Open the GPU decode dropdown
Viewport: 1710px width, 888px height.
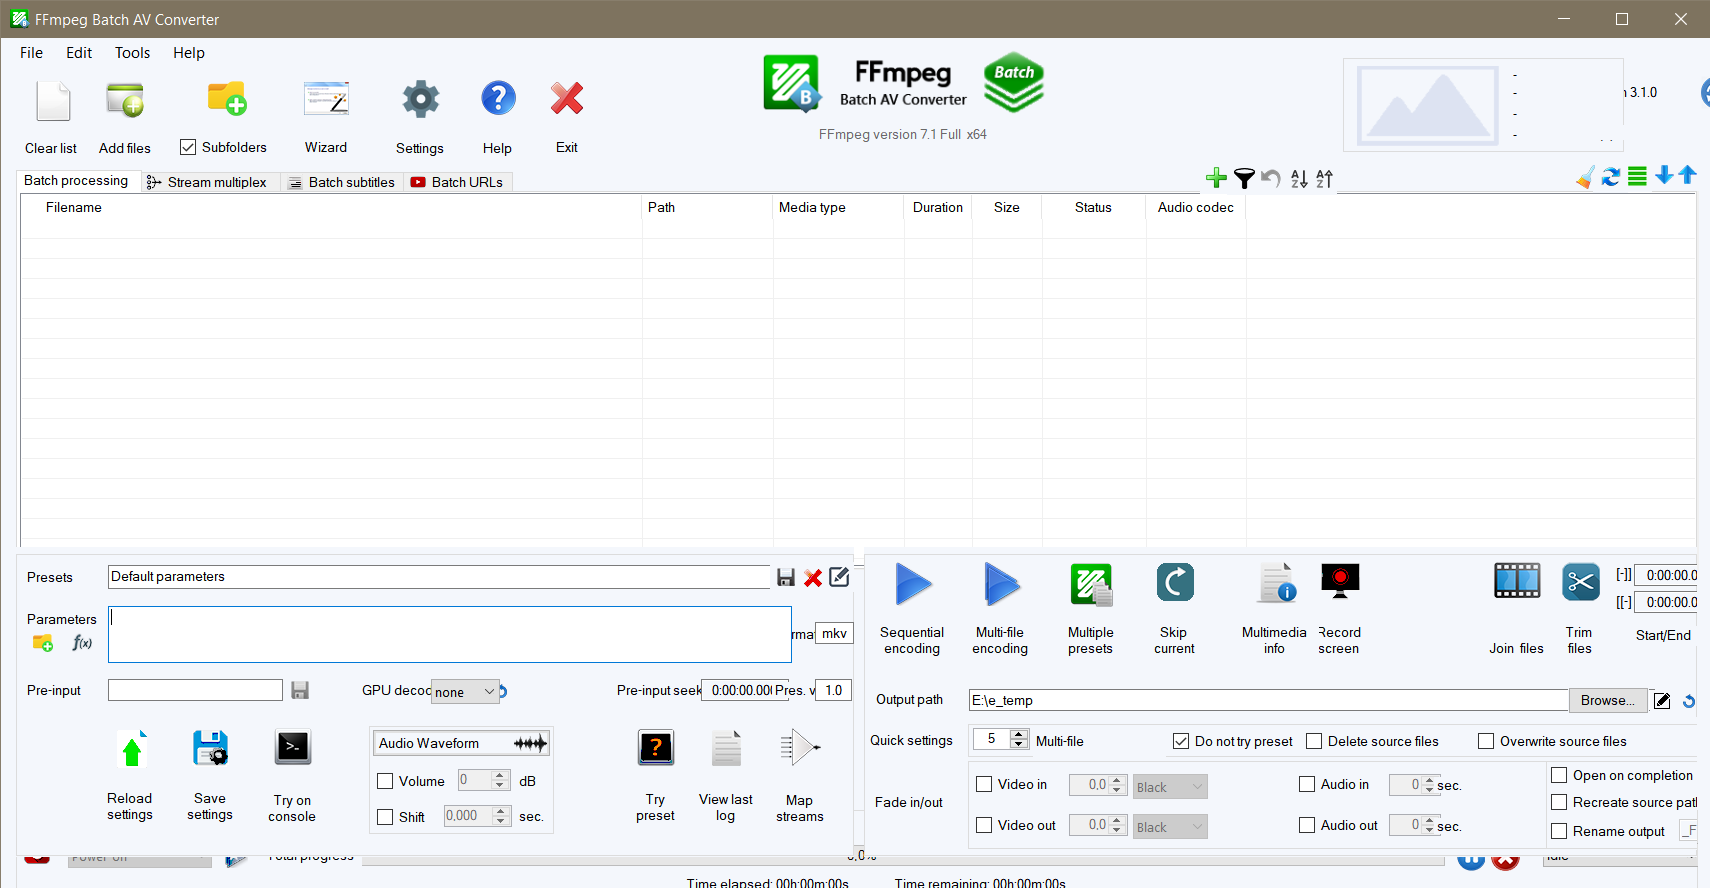(x=465, y=691)
